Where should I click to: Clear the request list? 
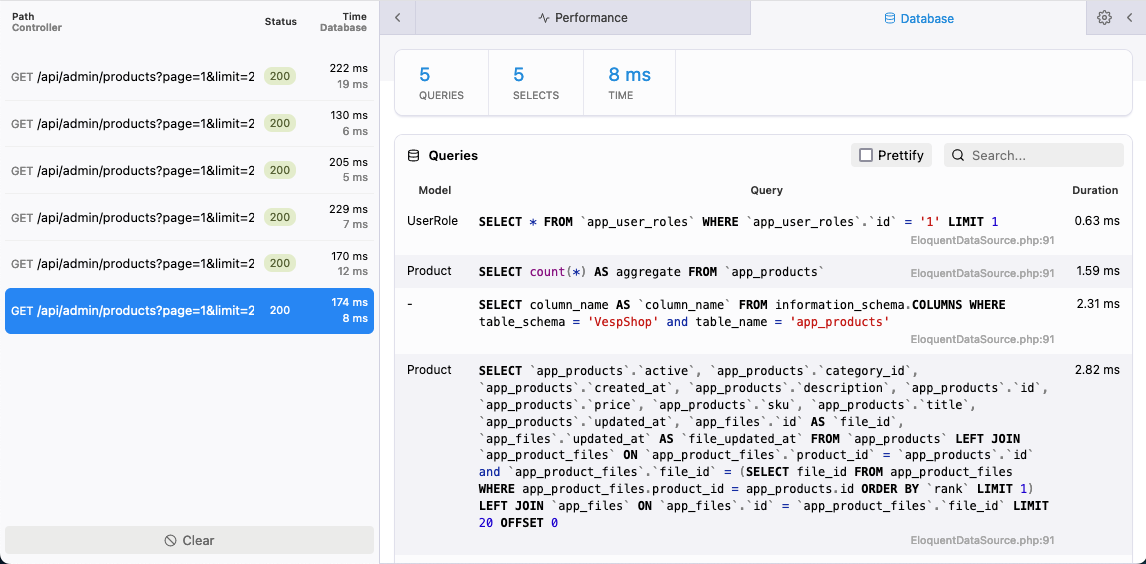coord(189,541)
